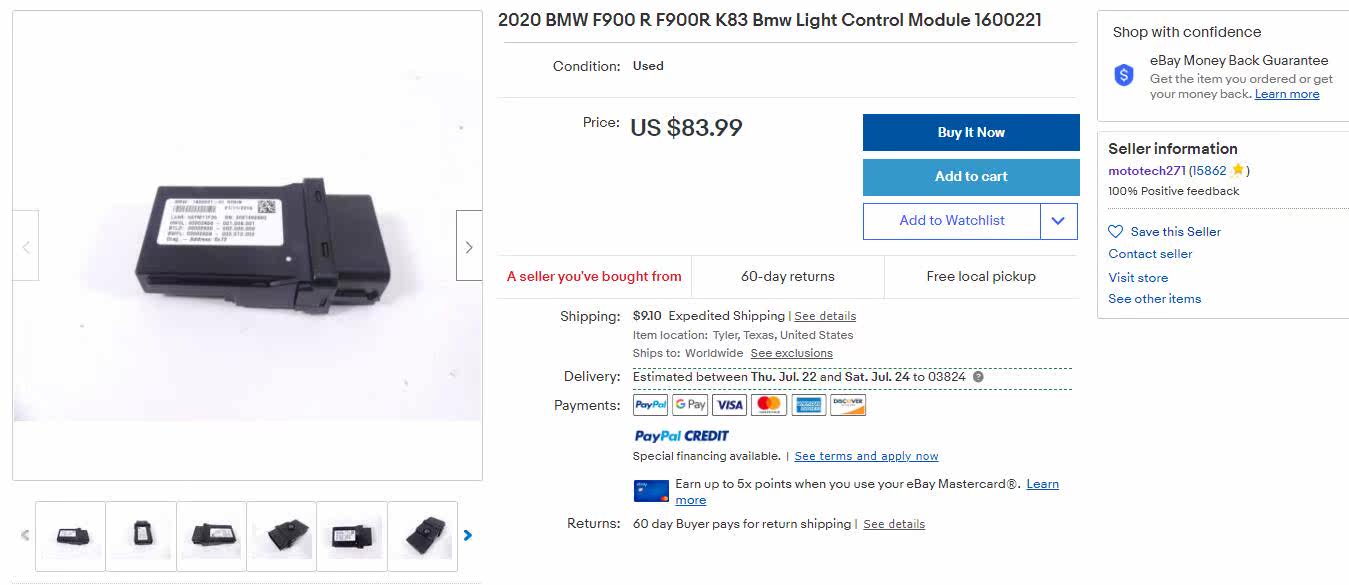Open See terms and apply now link

(x=866, y=456)
